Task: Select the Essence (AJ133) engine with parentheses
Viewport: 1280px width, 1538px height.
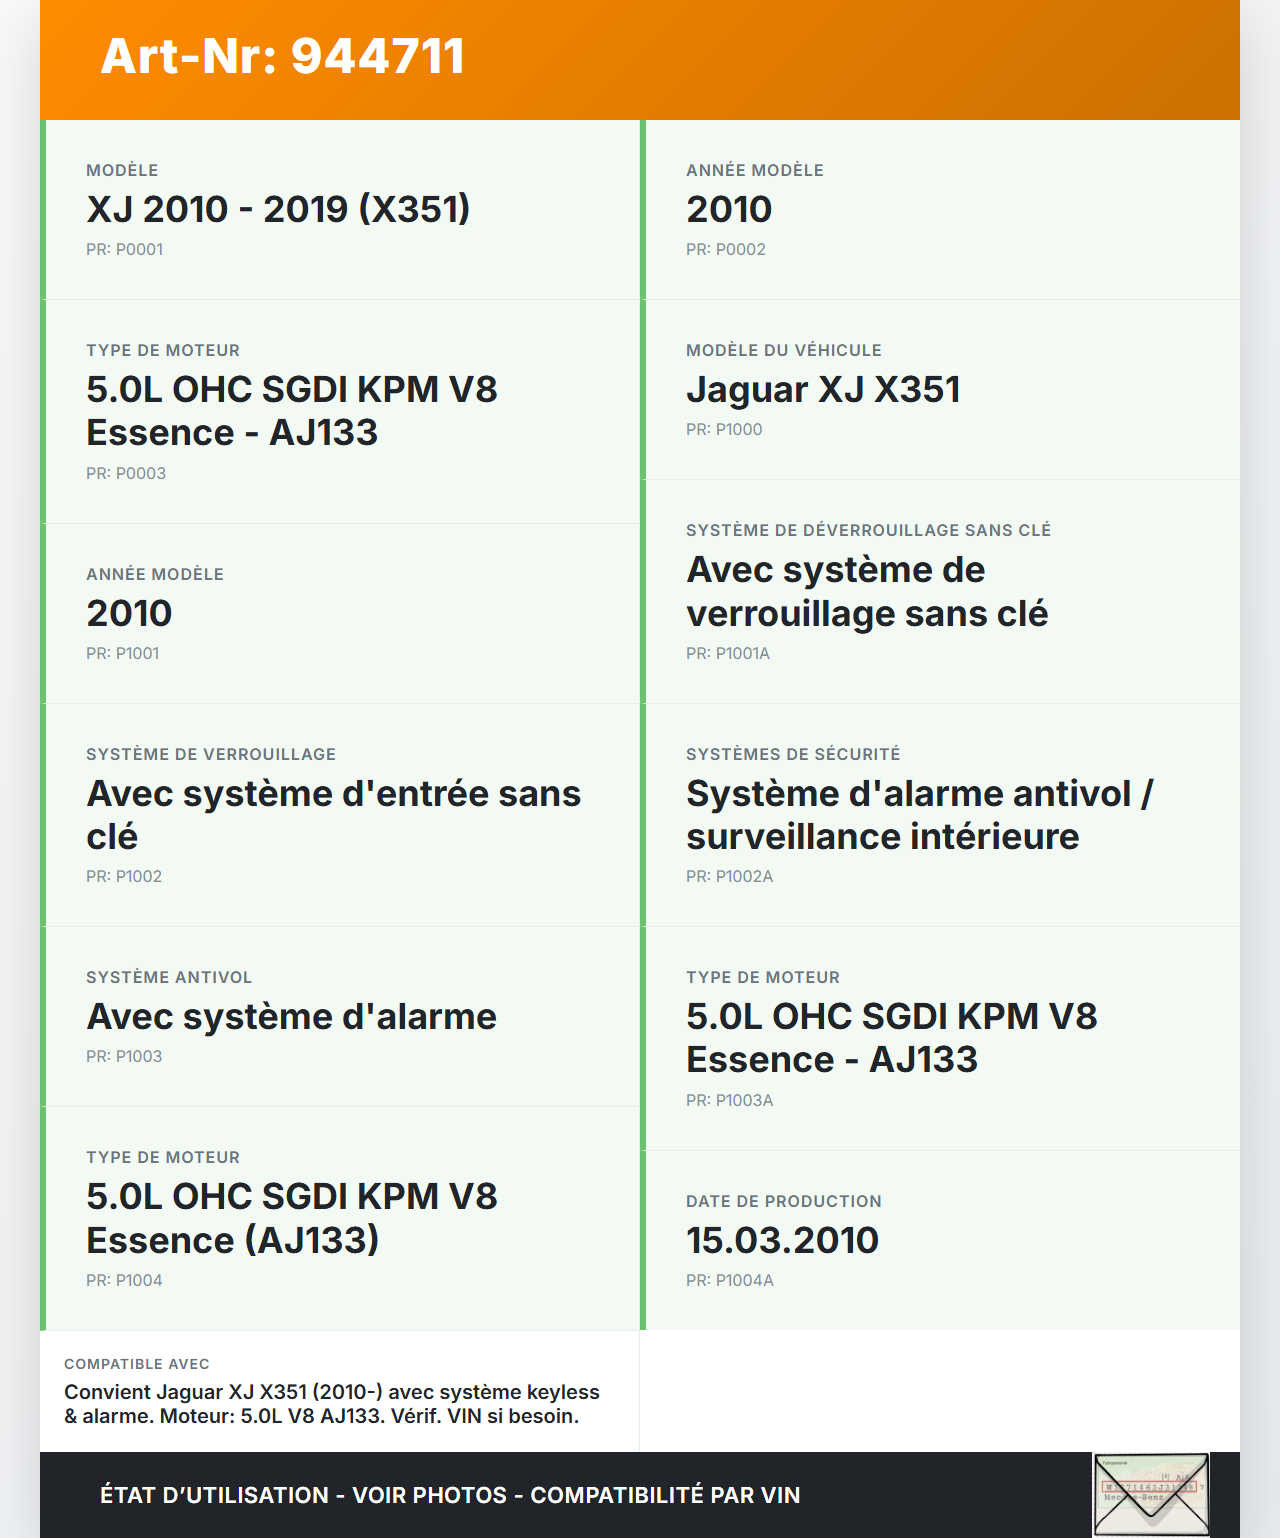Action: pyautogui.click(x=291, y=1218)
